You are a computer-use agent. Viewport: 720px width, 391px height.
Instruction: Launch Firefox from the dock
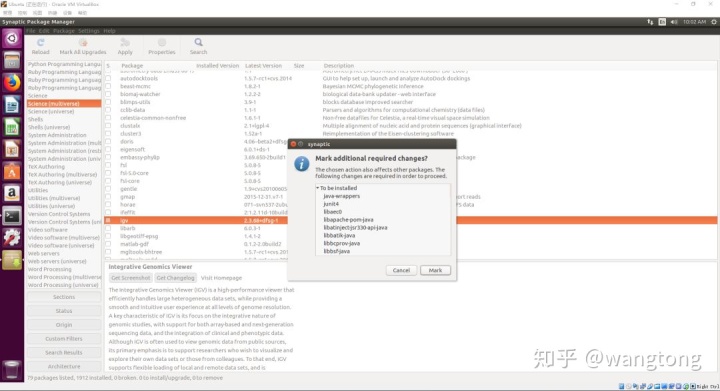point(12,83)
